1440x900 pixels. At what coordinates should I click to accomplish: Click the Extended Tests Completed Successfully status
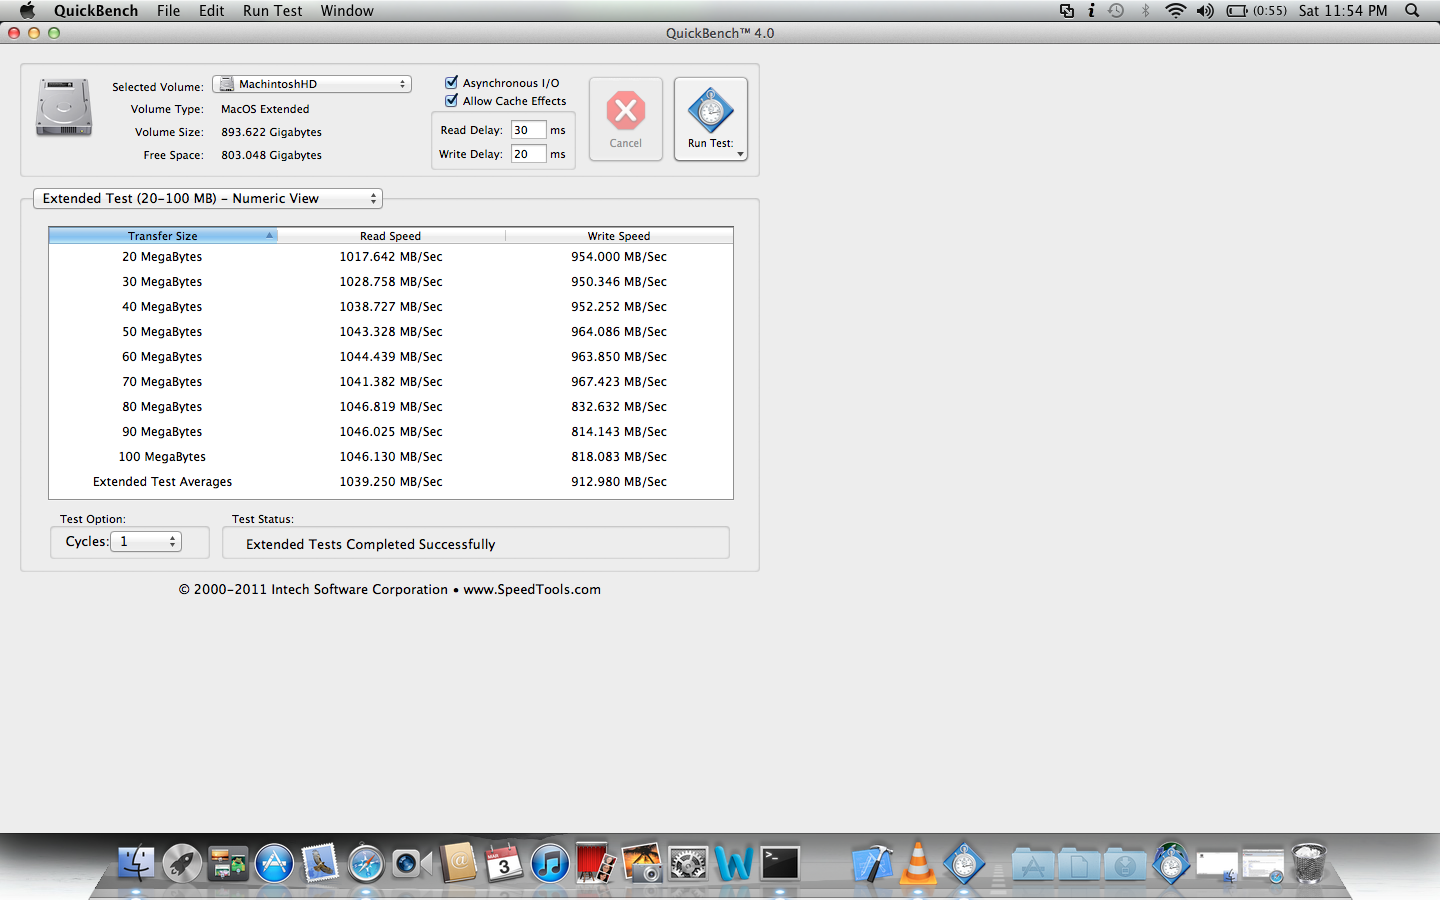click(371, 544)
